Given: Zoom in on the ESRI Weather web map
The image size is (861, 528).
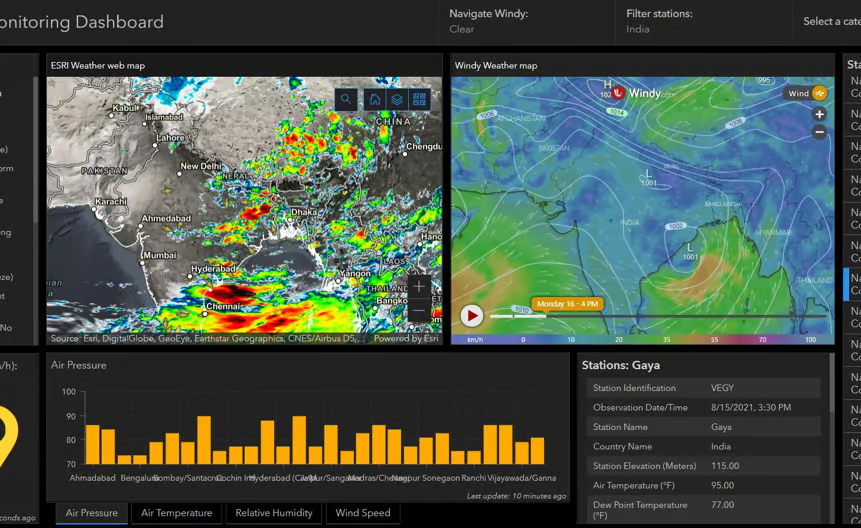Looking at the screenshot, I should click(x=419, y=286).
